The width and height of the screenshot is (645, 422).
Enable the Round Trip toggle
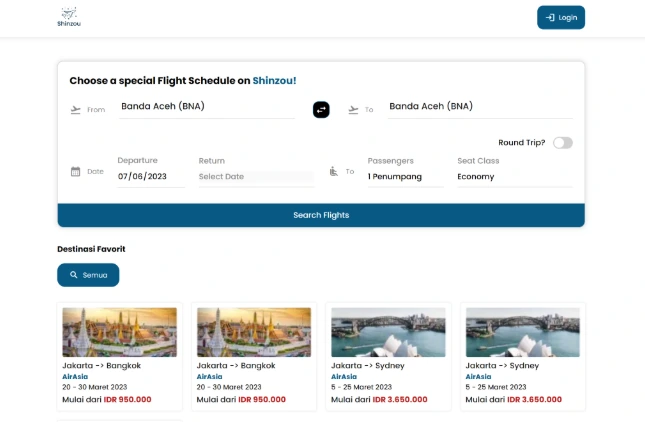[x=562, y=142]
